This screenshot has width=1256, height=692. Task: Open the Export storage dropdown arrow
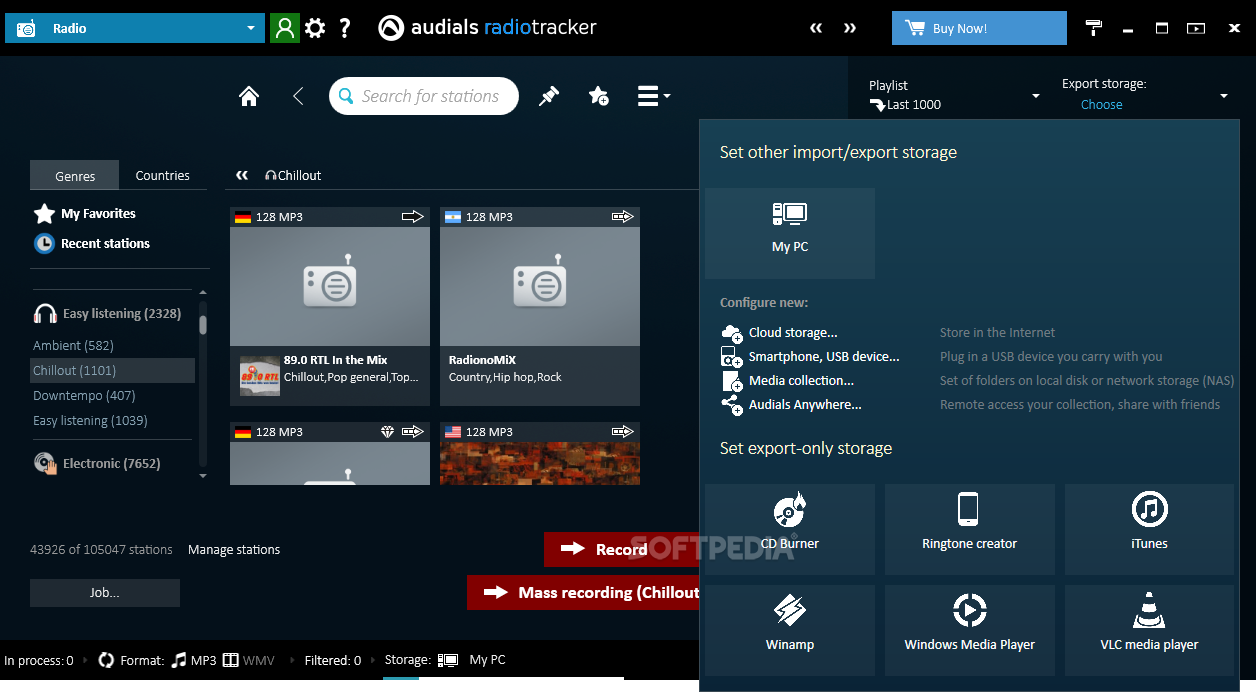click(1224, 96)
